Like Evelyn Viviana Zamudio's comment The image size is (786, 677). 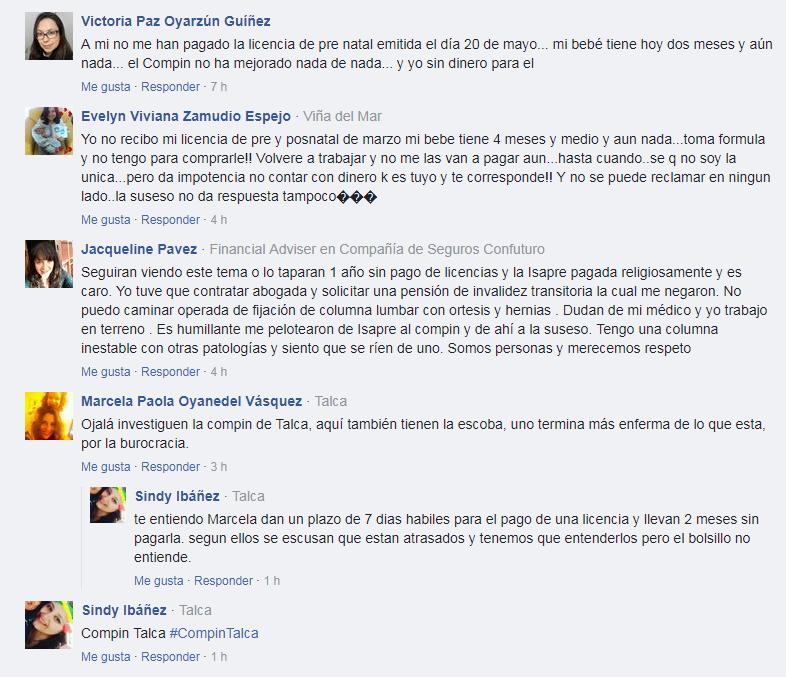pyautogui.click(x=106, y=220)
